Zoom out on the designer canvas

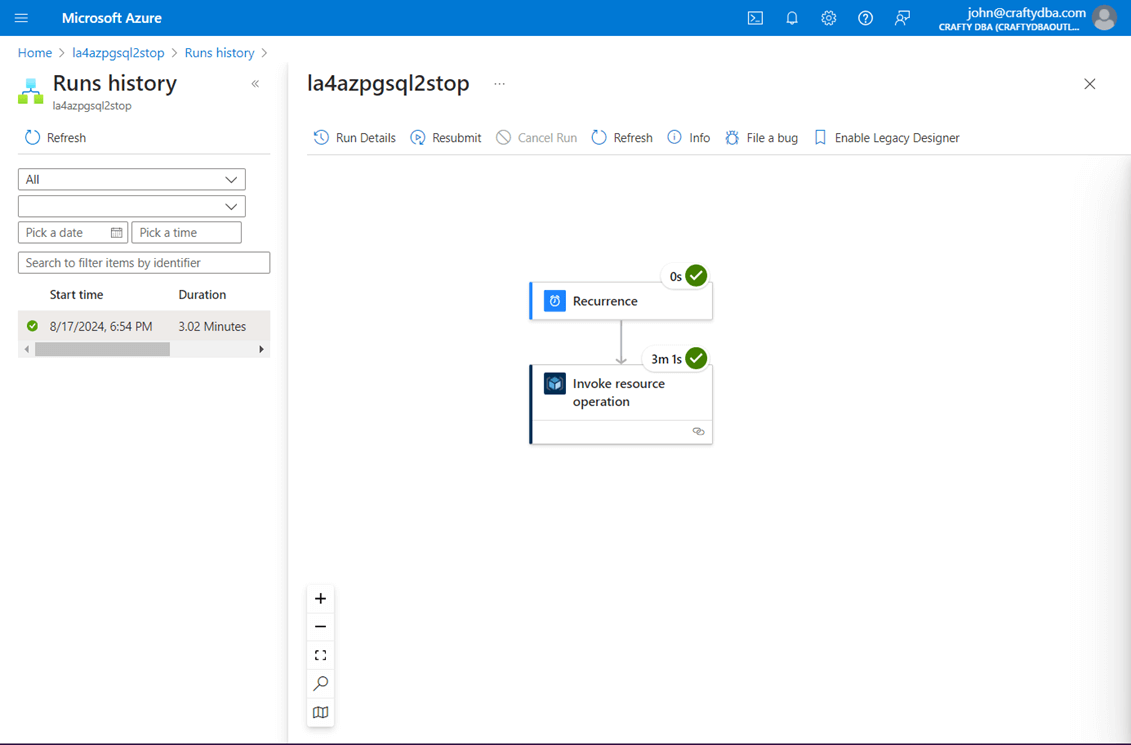(320, 627)
